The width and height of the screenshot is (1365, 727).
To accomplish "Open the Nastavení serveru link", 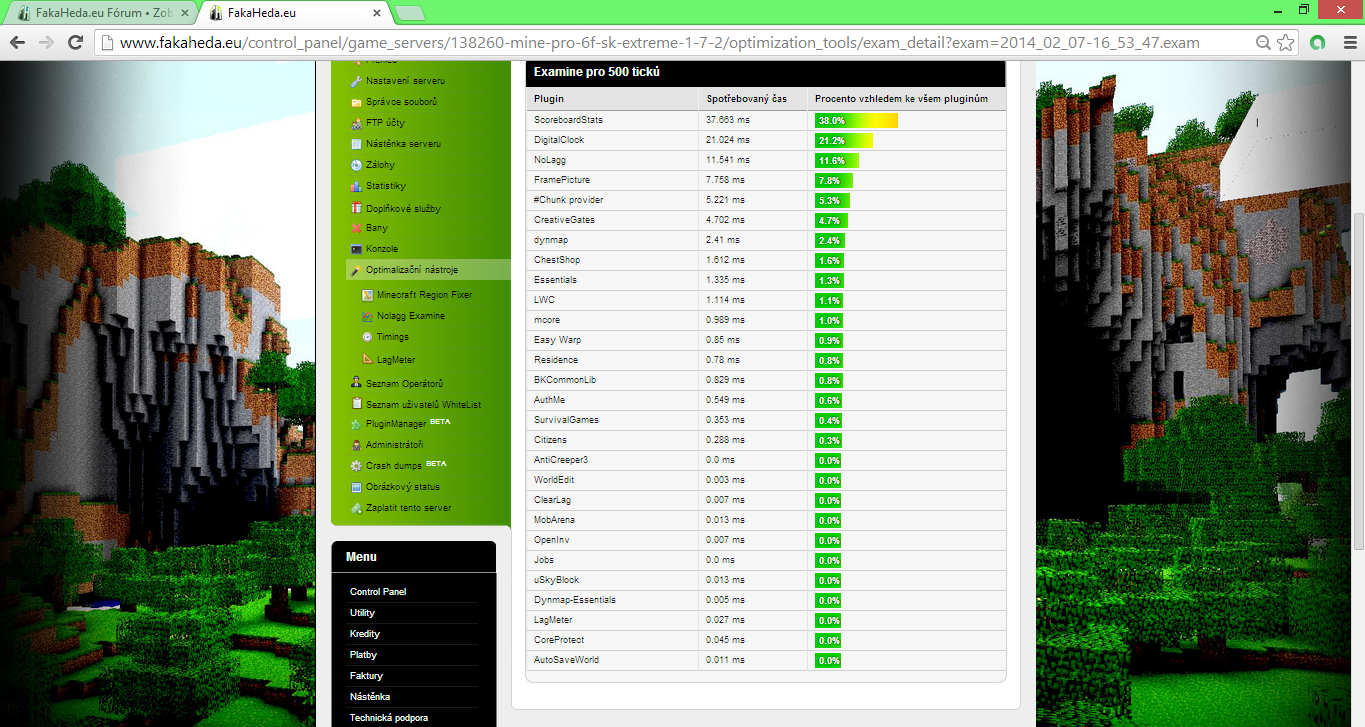I will coord(405,81).
